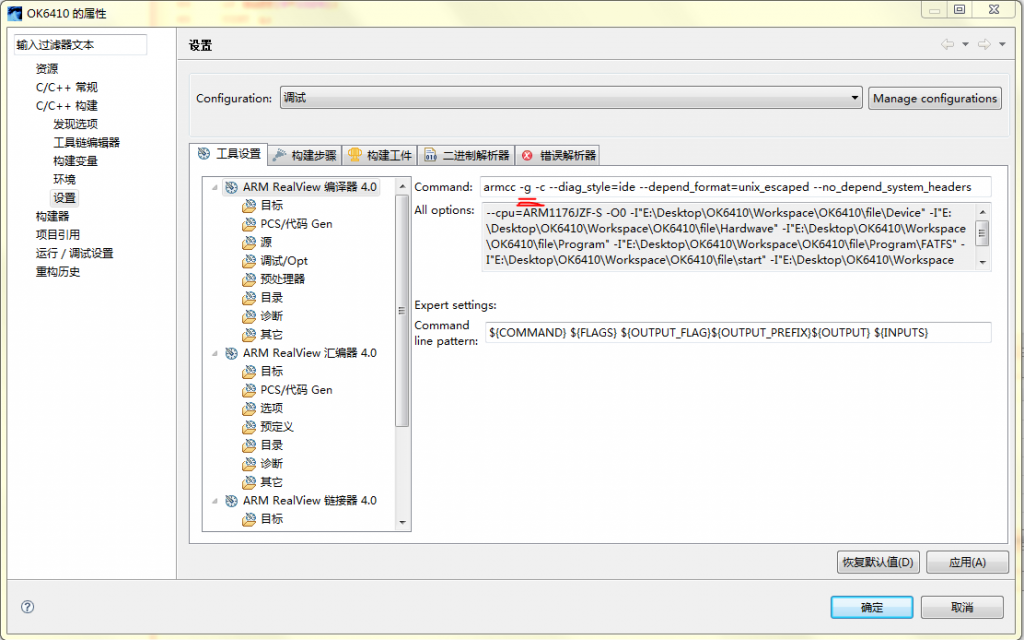Click the tool tree vertical scrollbar thumb

[x=402, y=310]
